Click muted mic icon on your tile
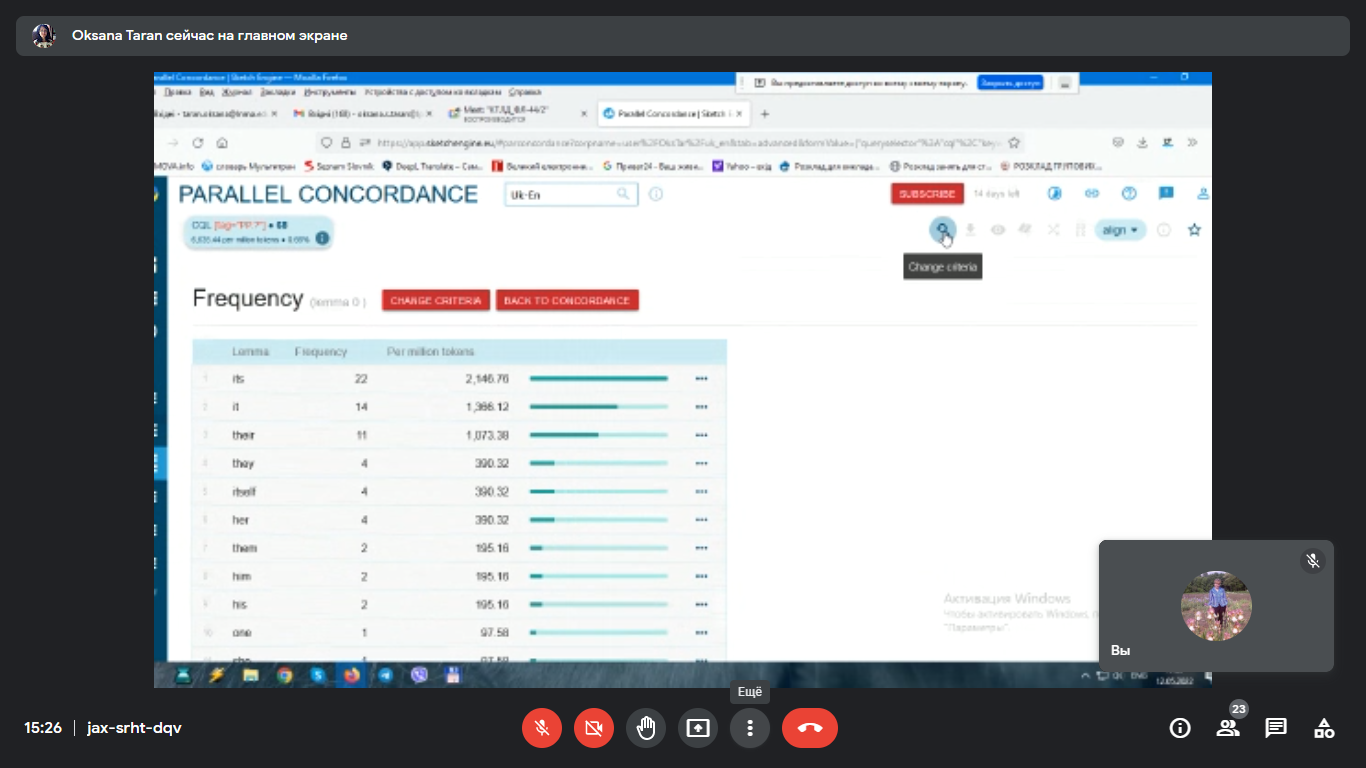This screenshot has height=768, width=1366. (1313, 561)
